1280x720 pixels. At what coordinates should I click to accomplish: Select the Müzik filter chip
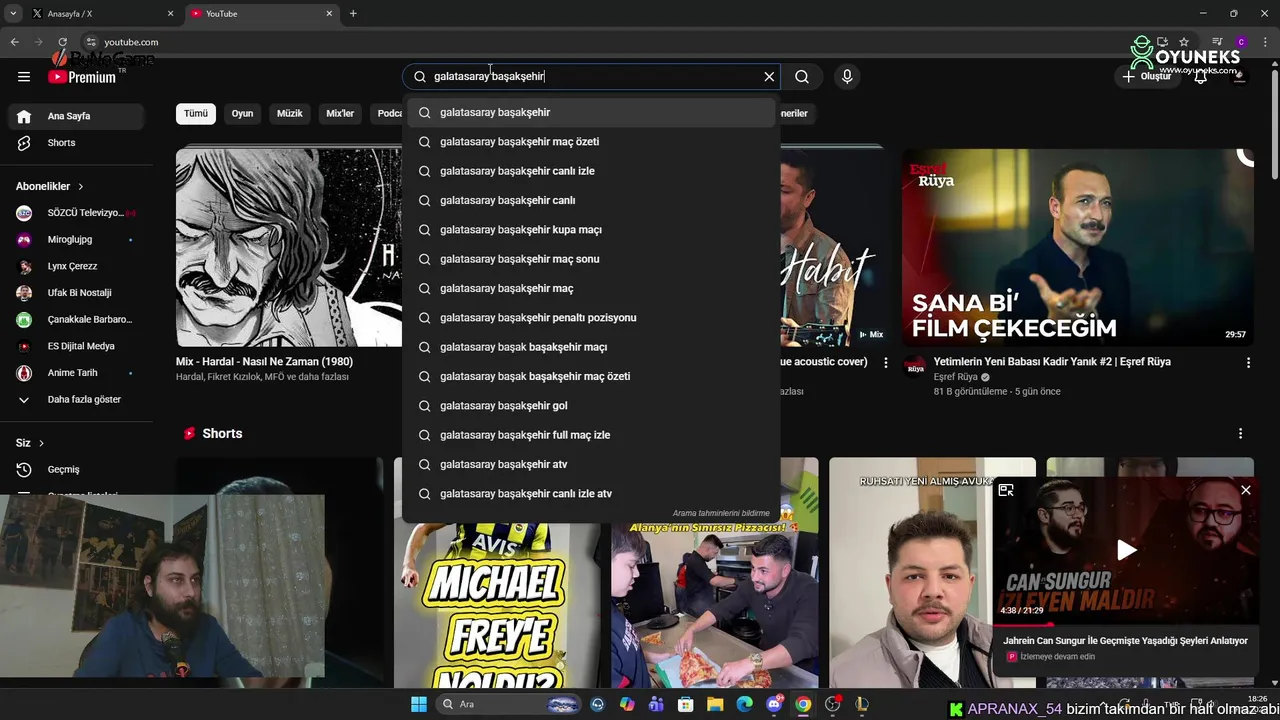pos(289,113)
